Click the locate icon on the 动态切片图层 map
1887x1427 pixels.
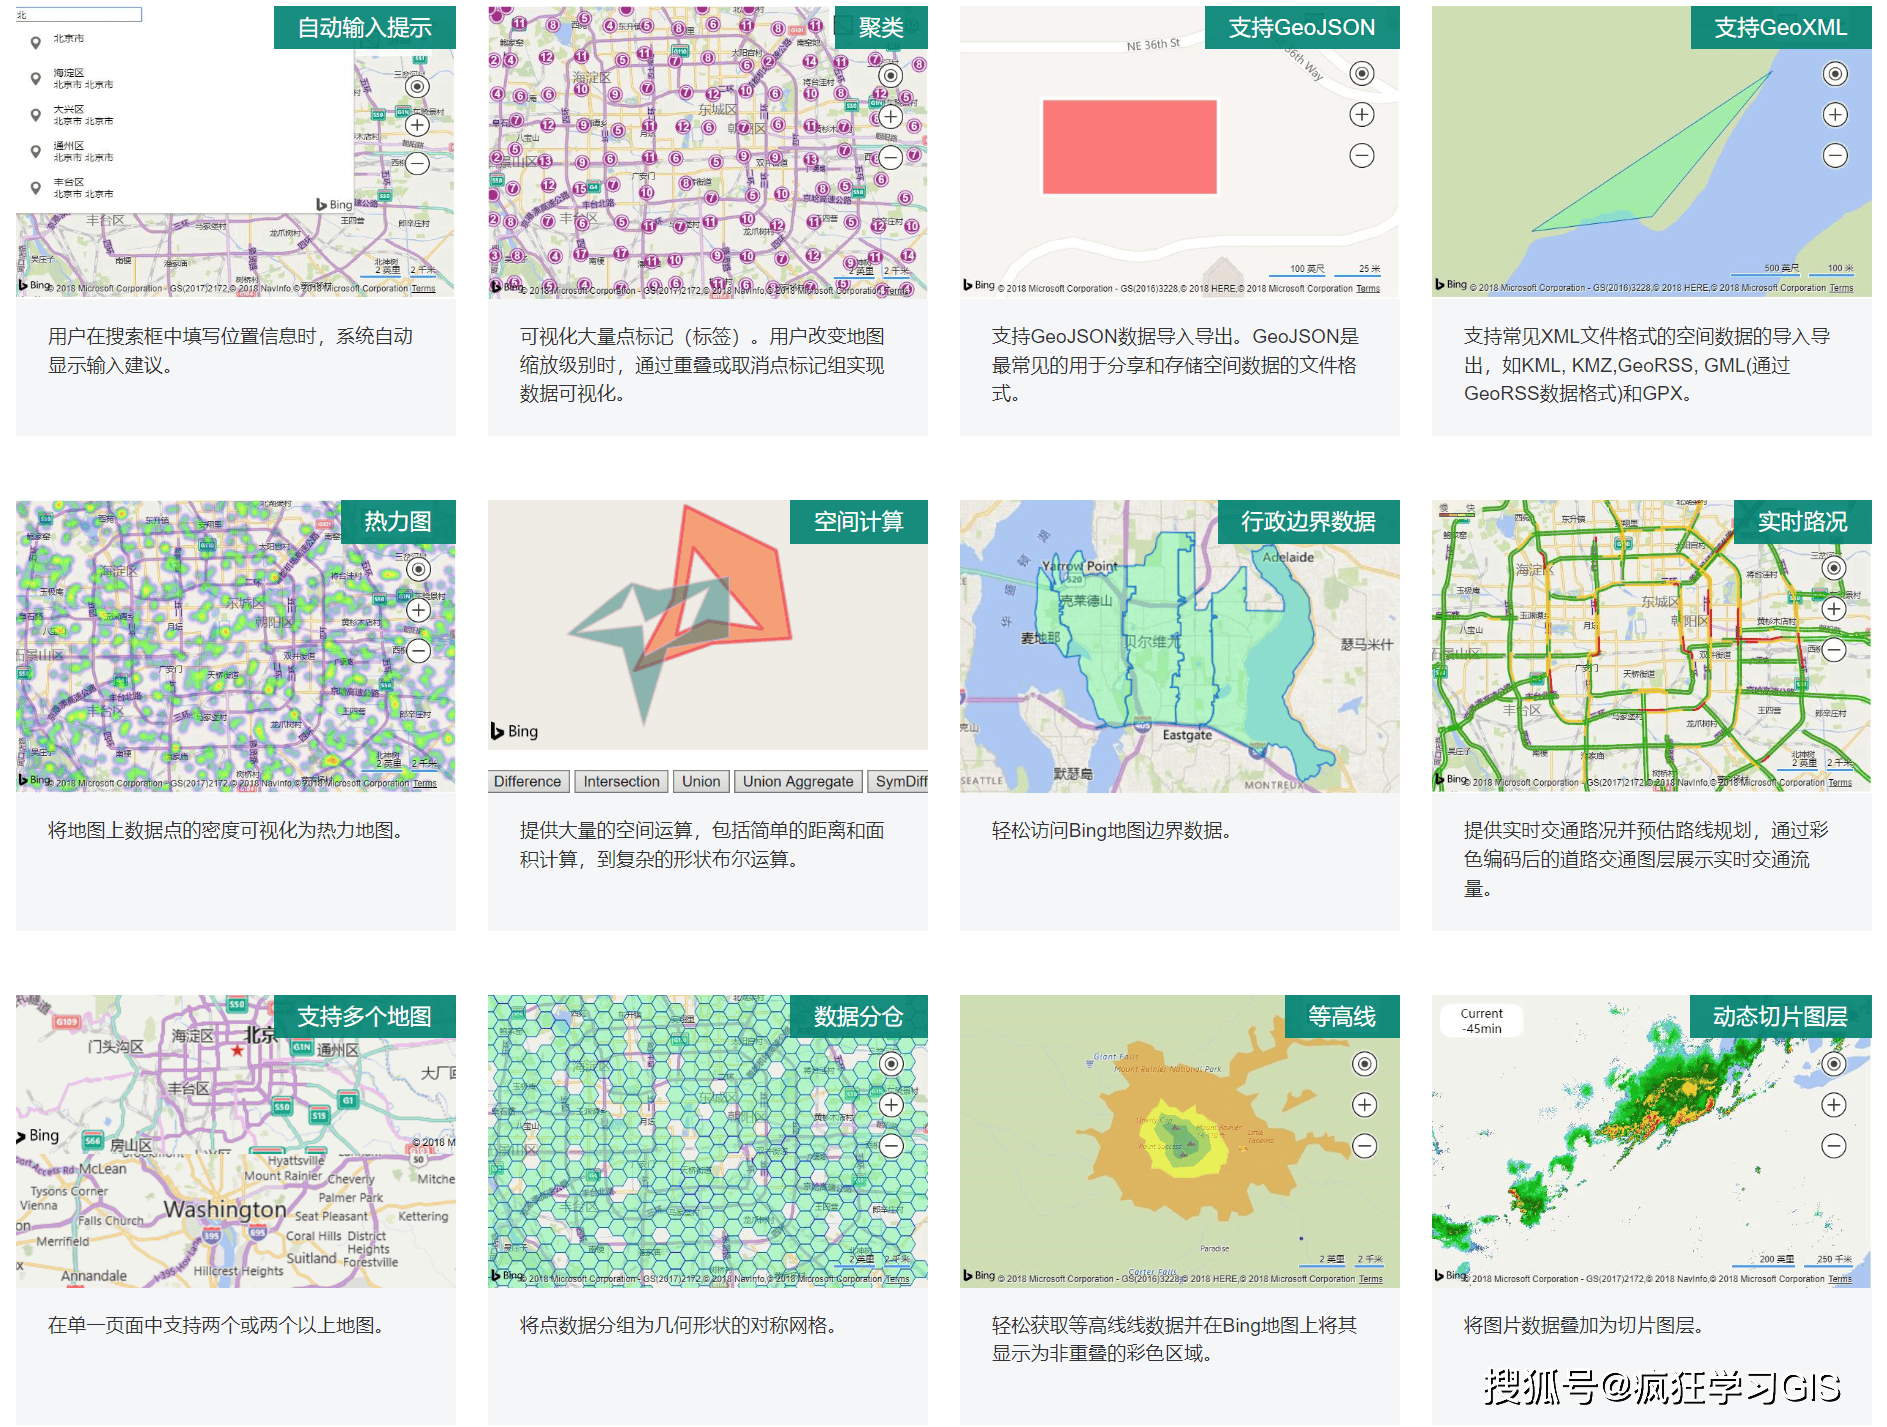click(x=1834, y=1064)
